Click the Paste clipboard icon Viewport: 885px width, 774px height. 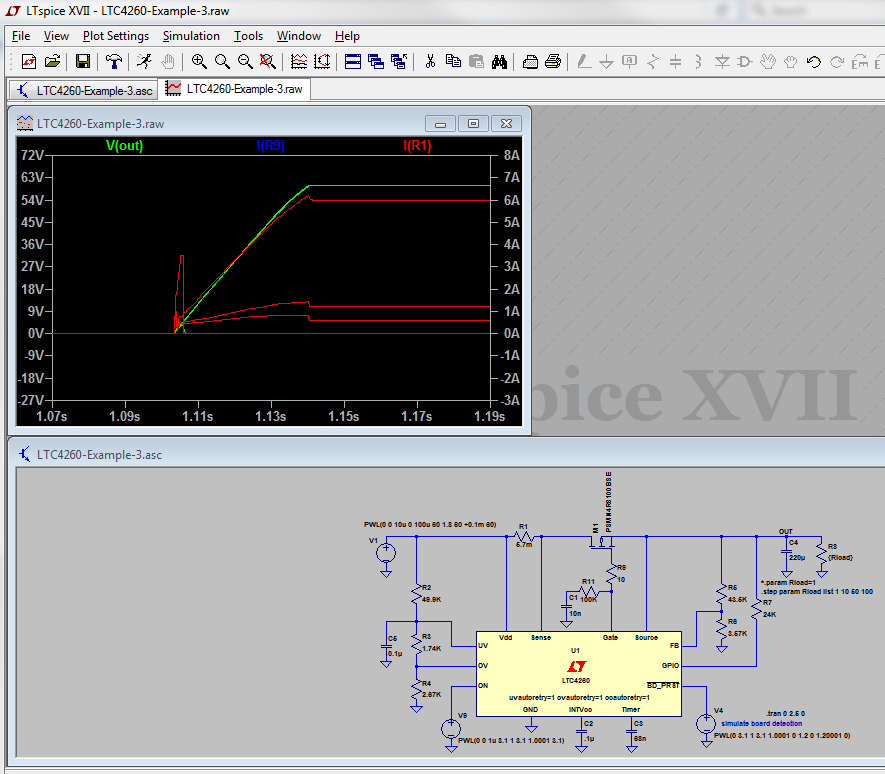[x=476, y=61]
